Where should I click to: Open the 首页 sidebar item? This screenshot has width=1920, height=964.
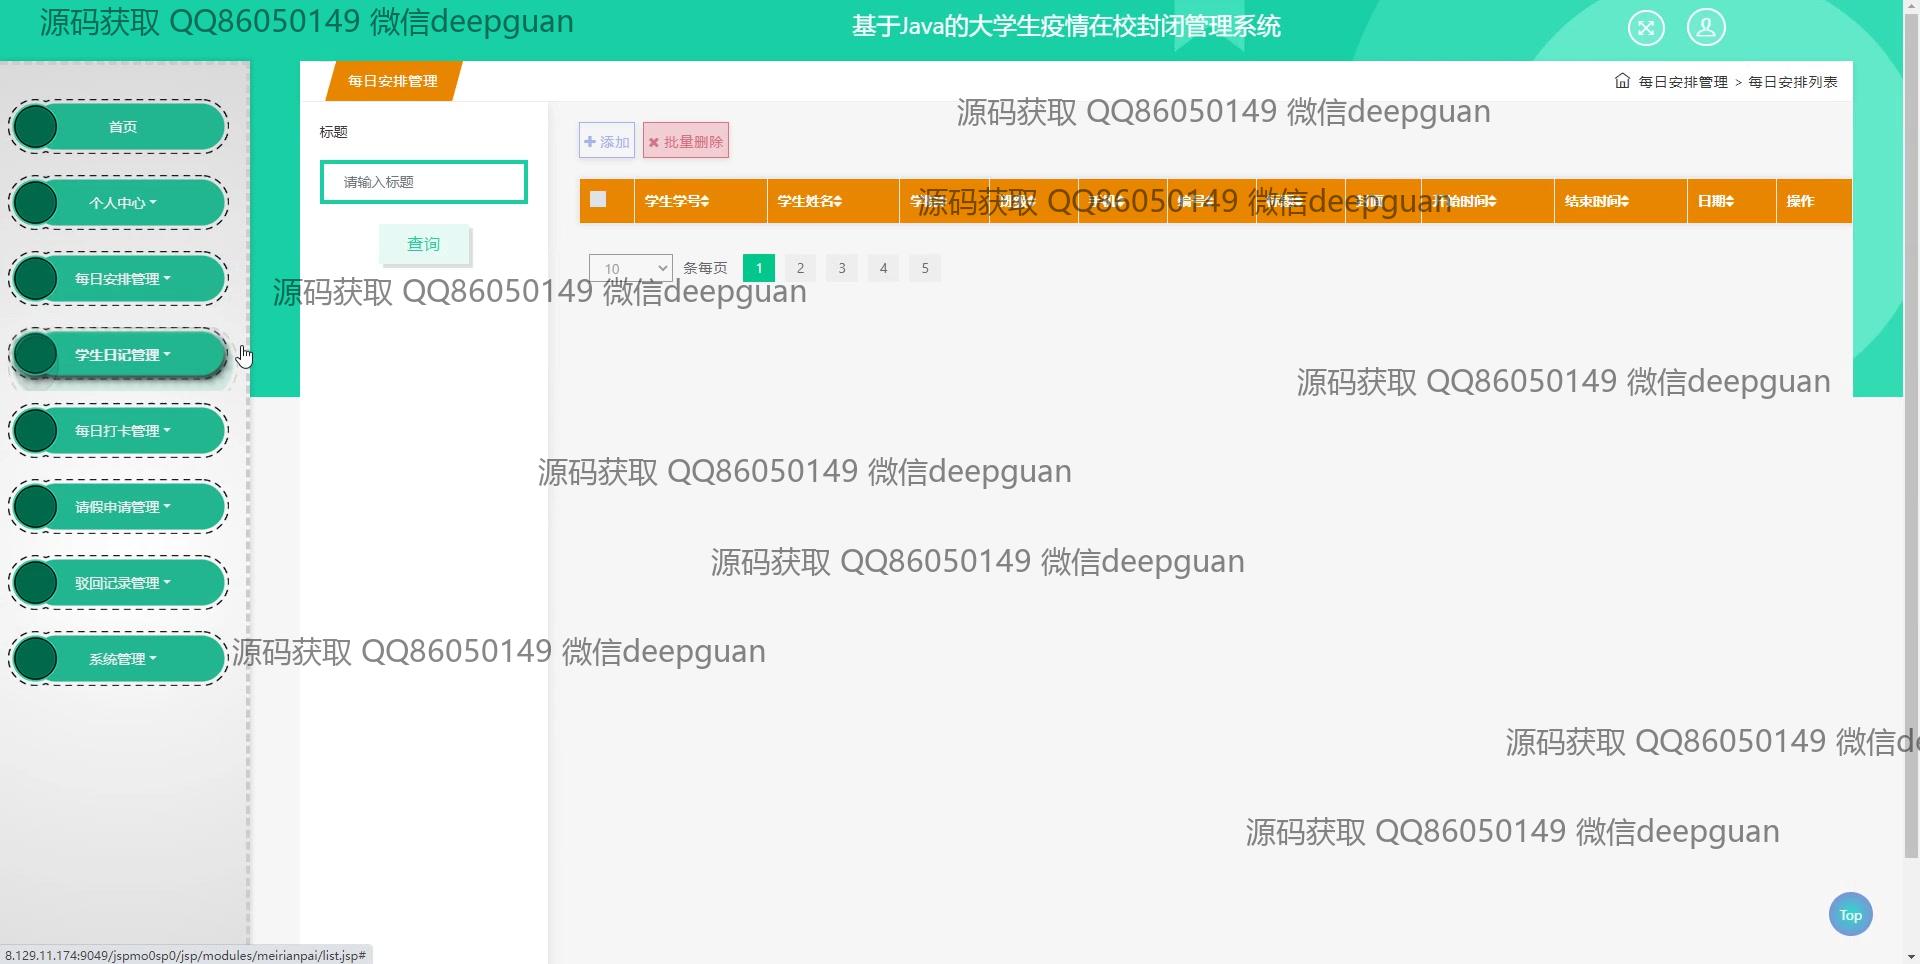[x=122, y=127]
